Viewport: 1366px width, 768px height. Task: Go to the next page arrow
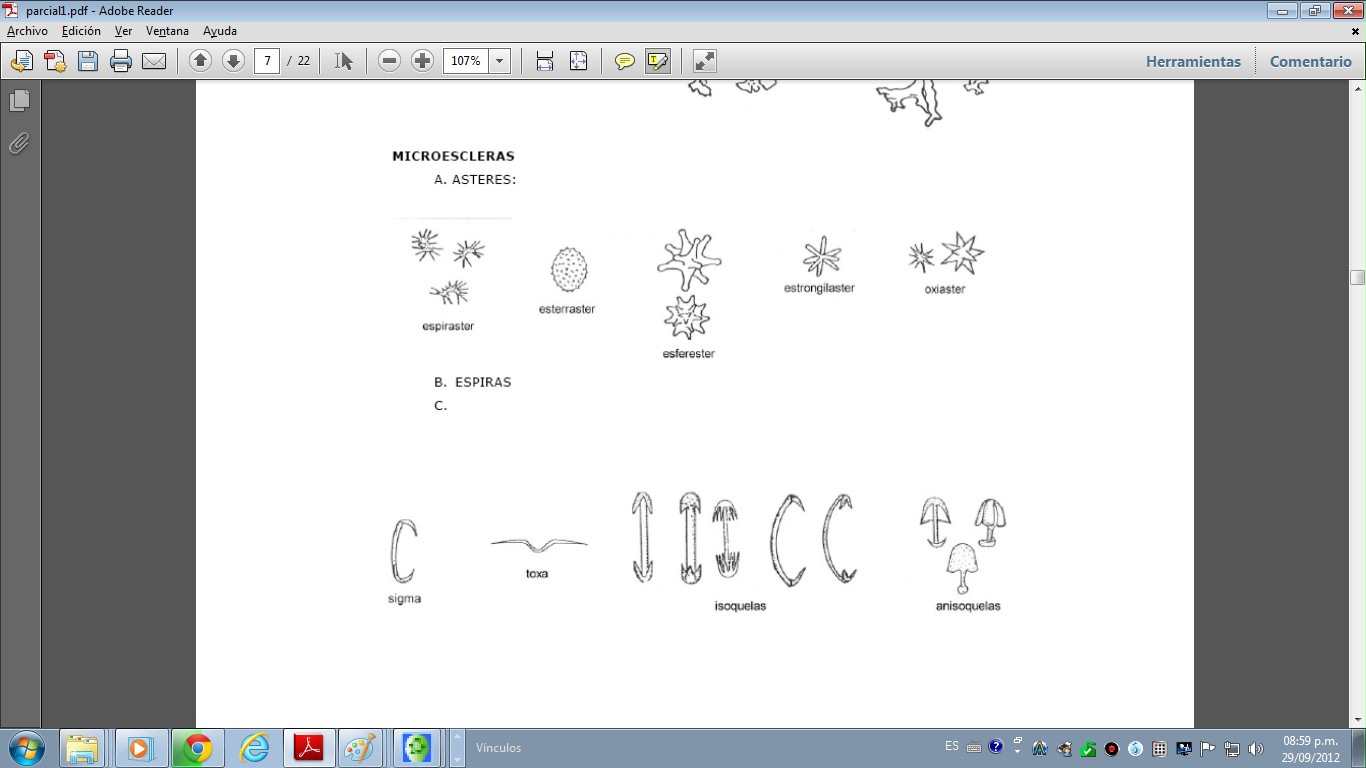point(233,61)
